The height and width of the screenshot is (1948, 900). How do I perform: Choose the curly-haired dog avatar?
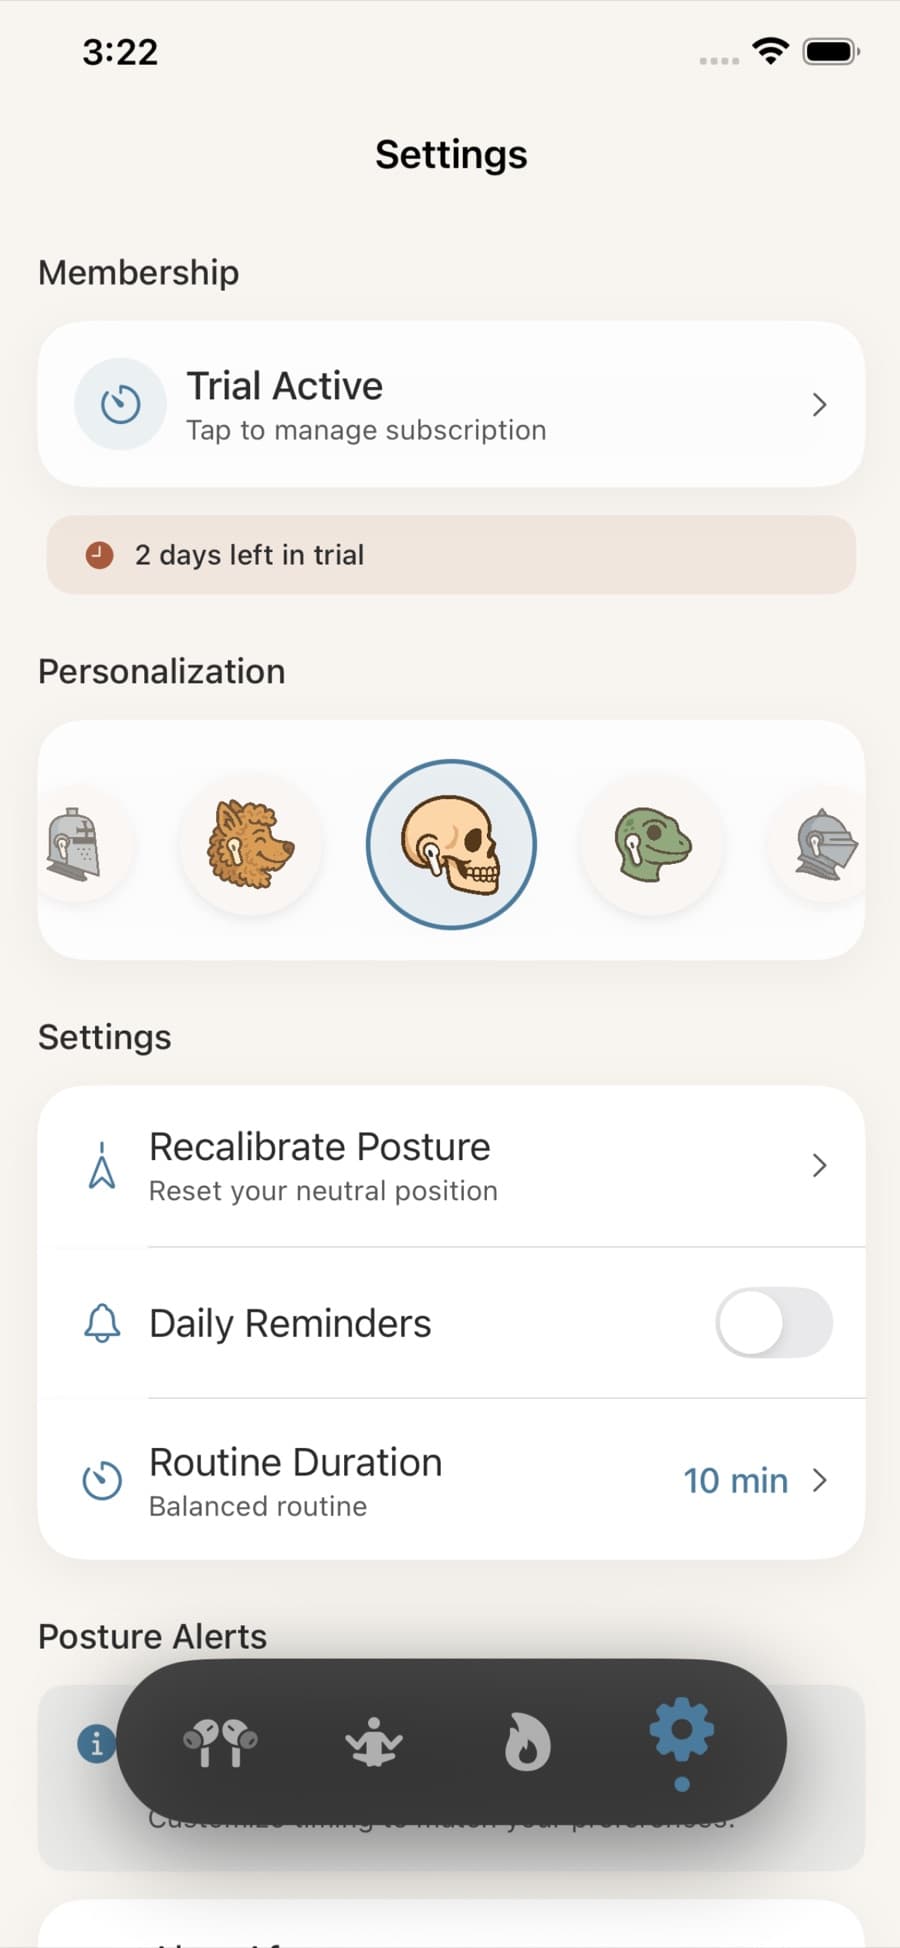pyautogui.click(x=251, y=845)
